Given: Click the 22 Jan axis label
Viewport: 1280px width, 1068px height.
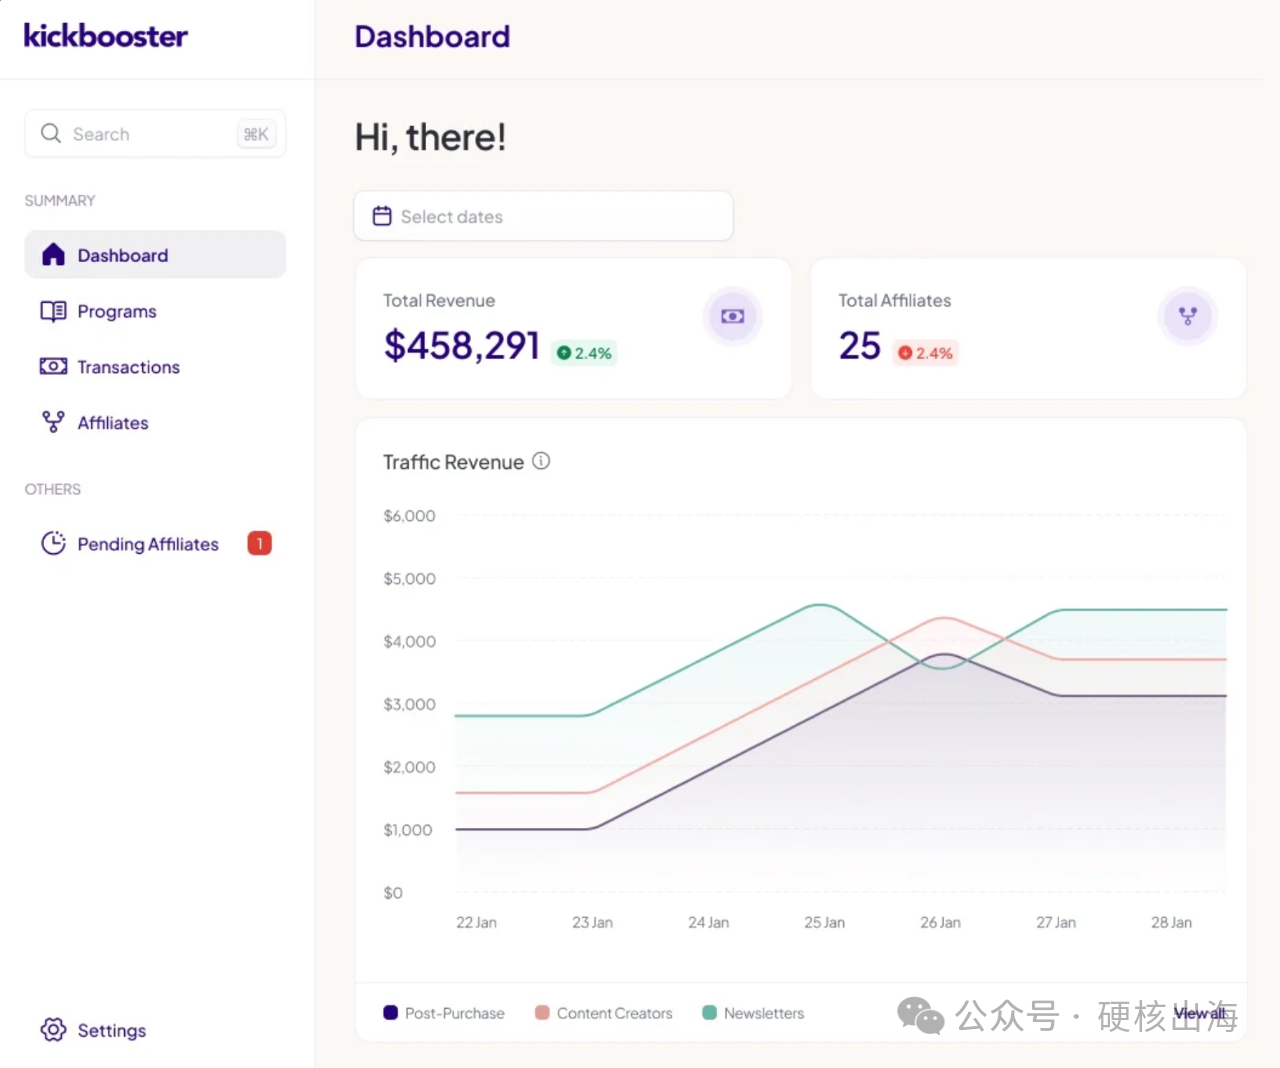Looking at the screenshot, I should [x=477, y=922].
